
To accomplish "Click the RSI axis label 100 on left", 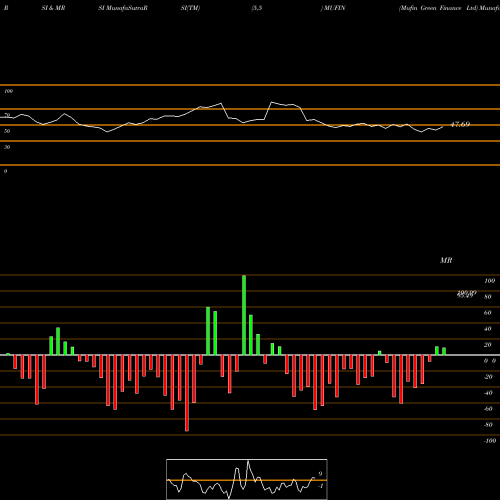I will point(8,91).
